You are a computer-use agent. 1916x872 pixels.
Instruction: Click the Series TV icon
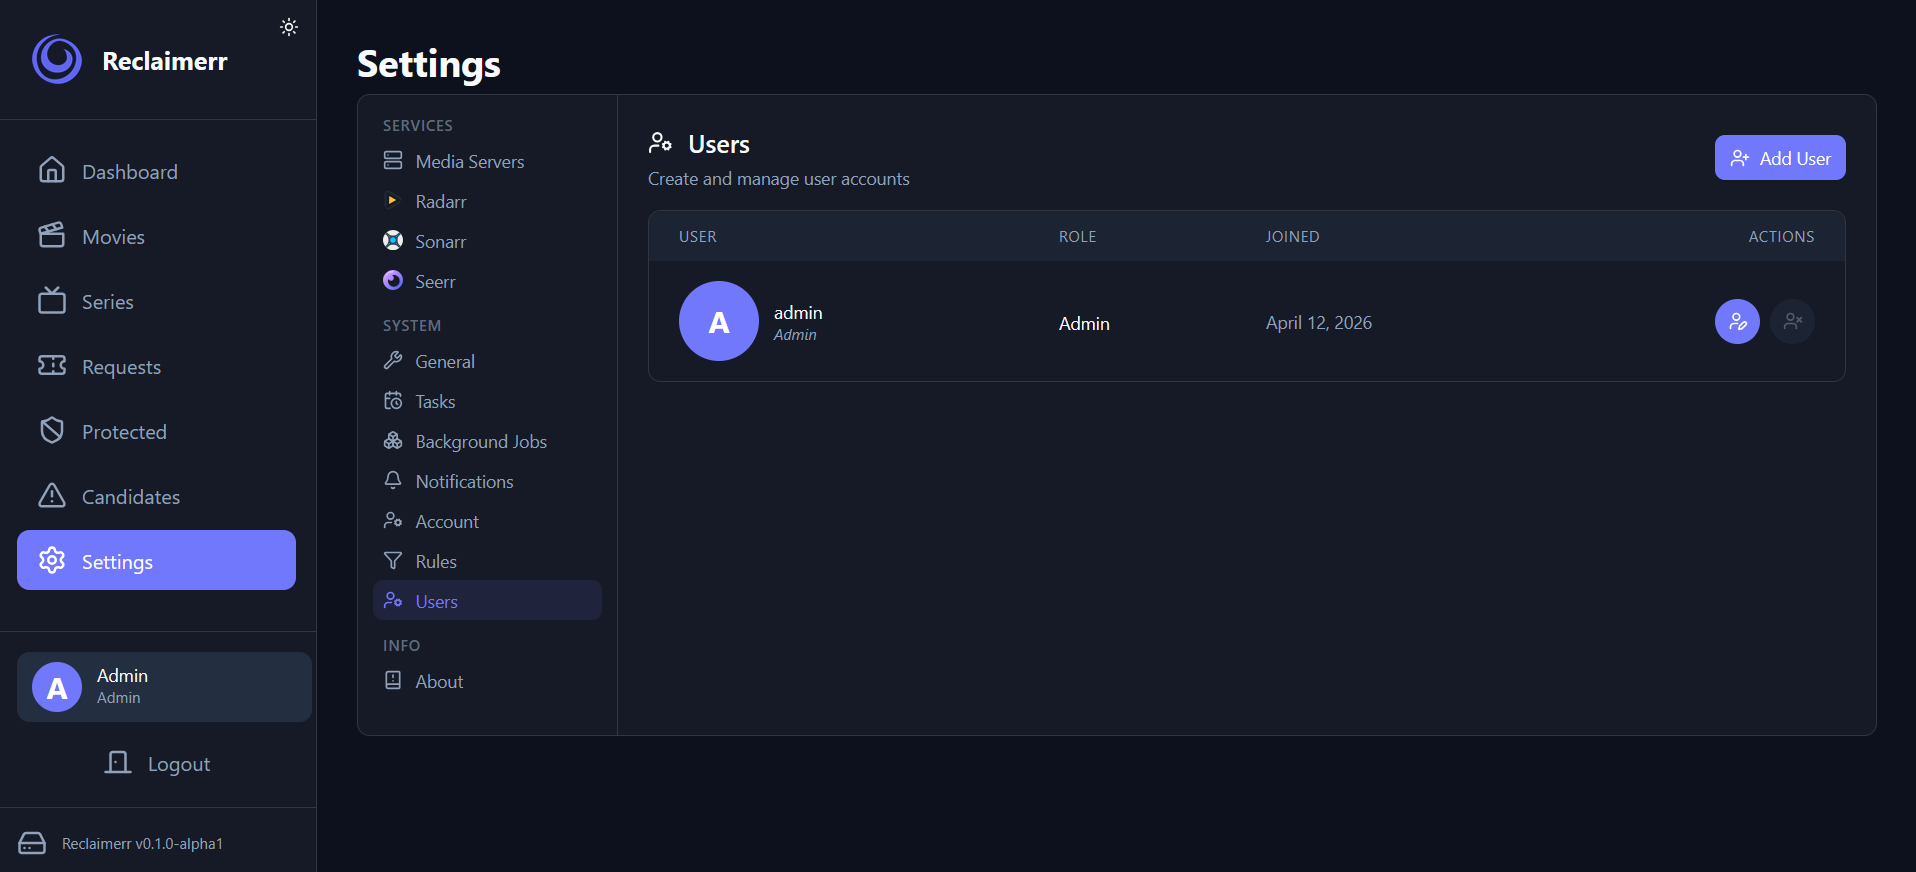[52, 300]
